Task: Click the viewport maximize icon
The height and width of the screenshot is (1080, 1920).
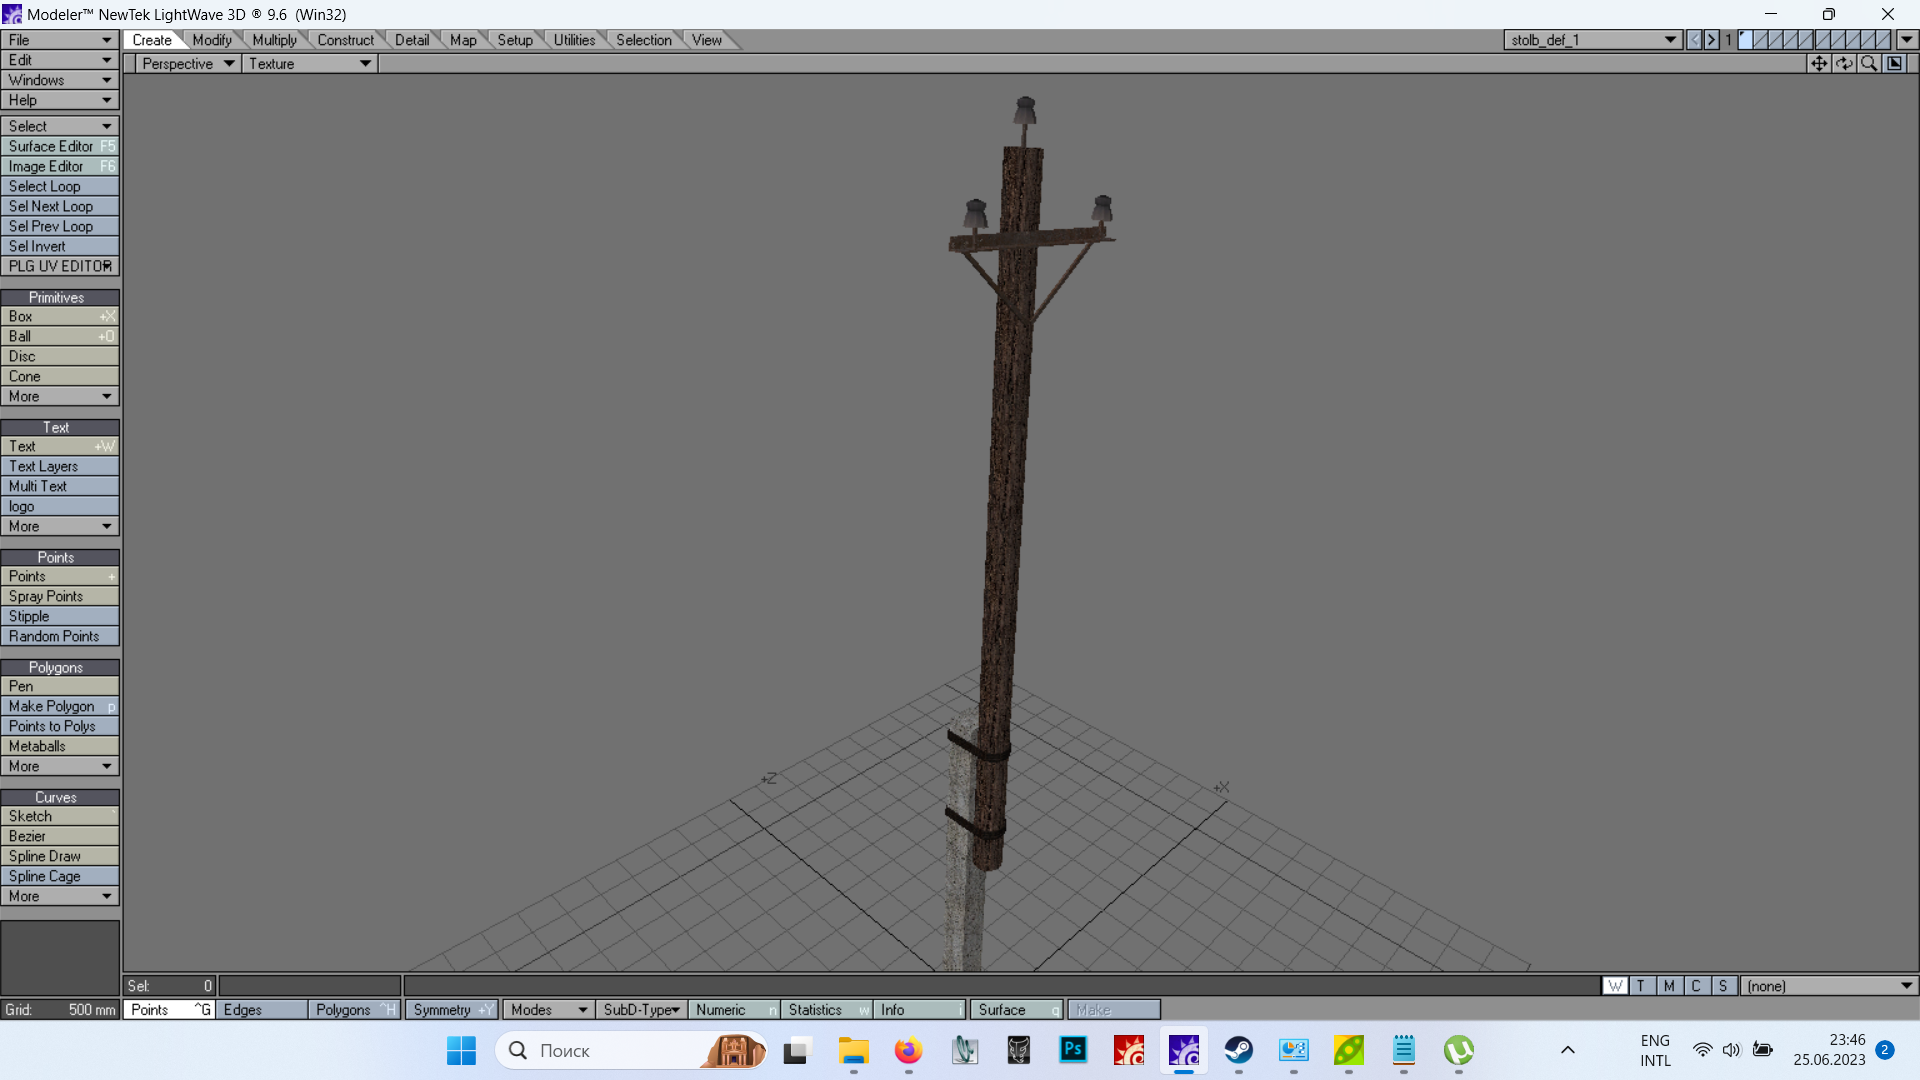Action: pos(1894,63)
